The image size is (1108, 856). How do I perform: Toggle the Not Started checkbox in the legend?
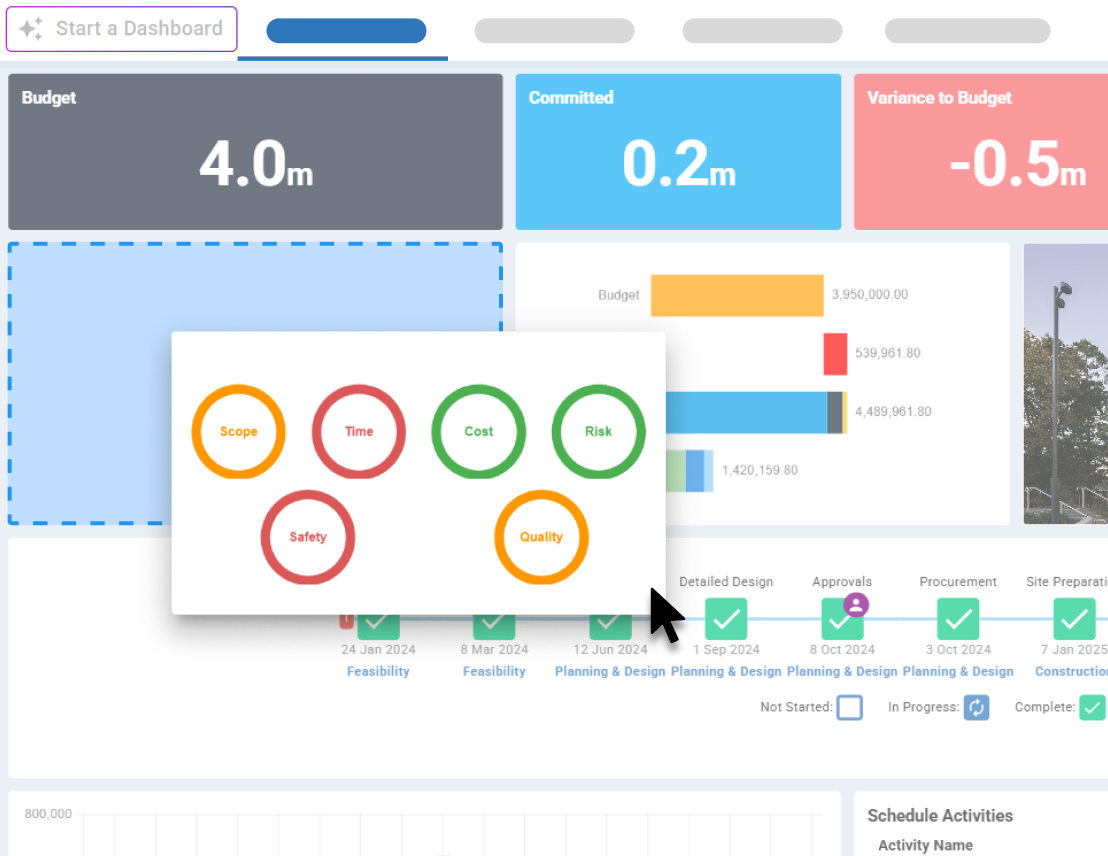[x=850, y=707]
